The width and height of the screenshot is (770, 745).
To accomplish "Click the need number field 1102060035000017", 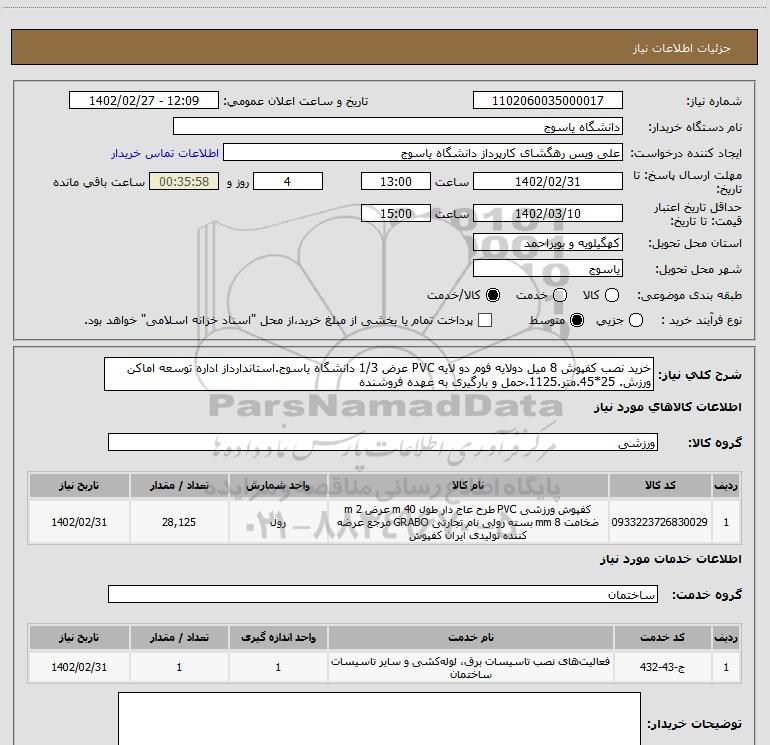I will point(548,100).
